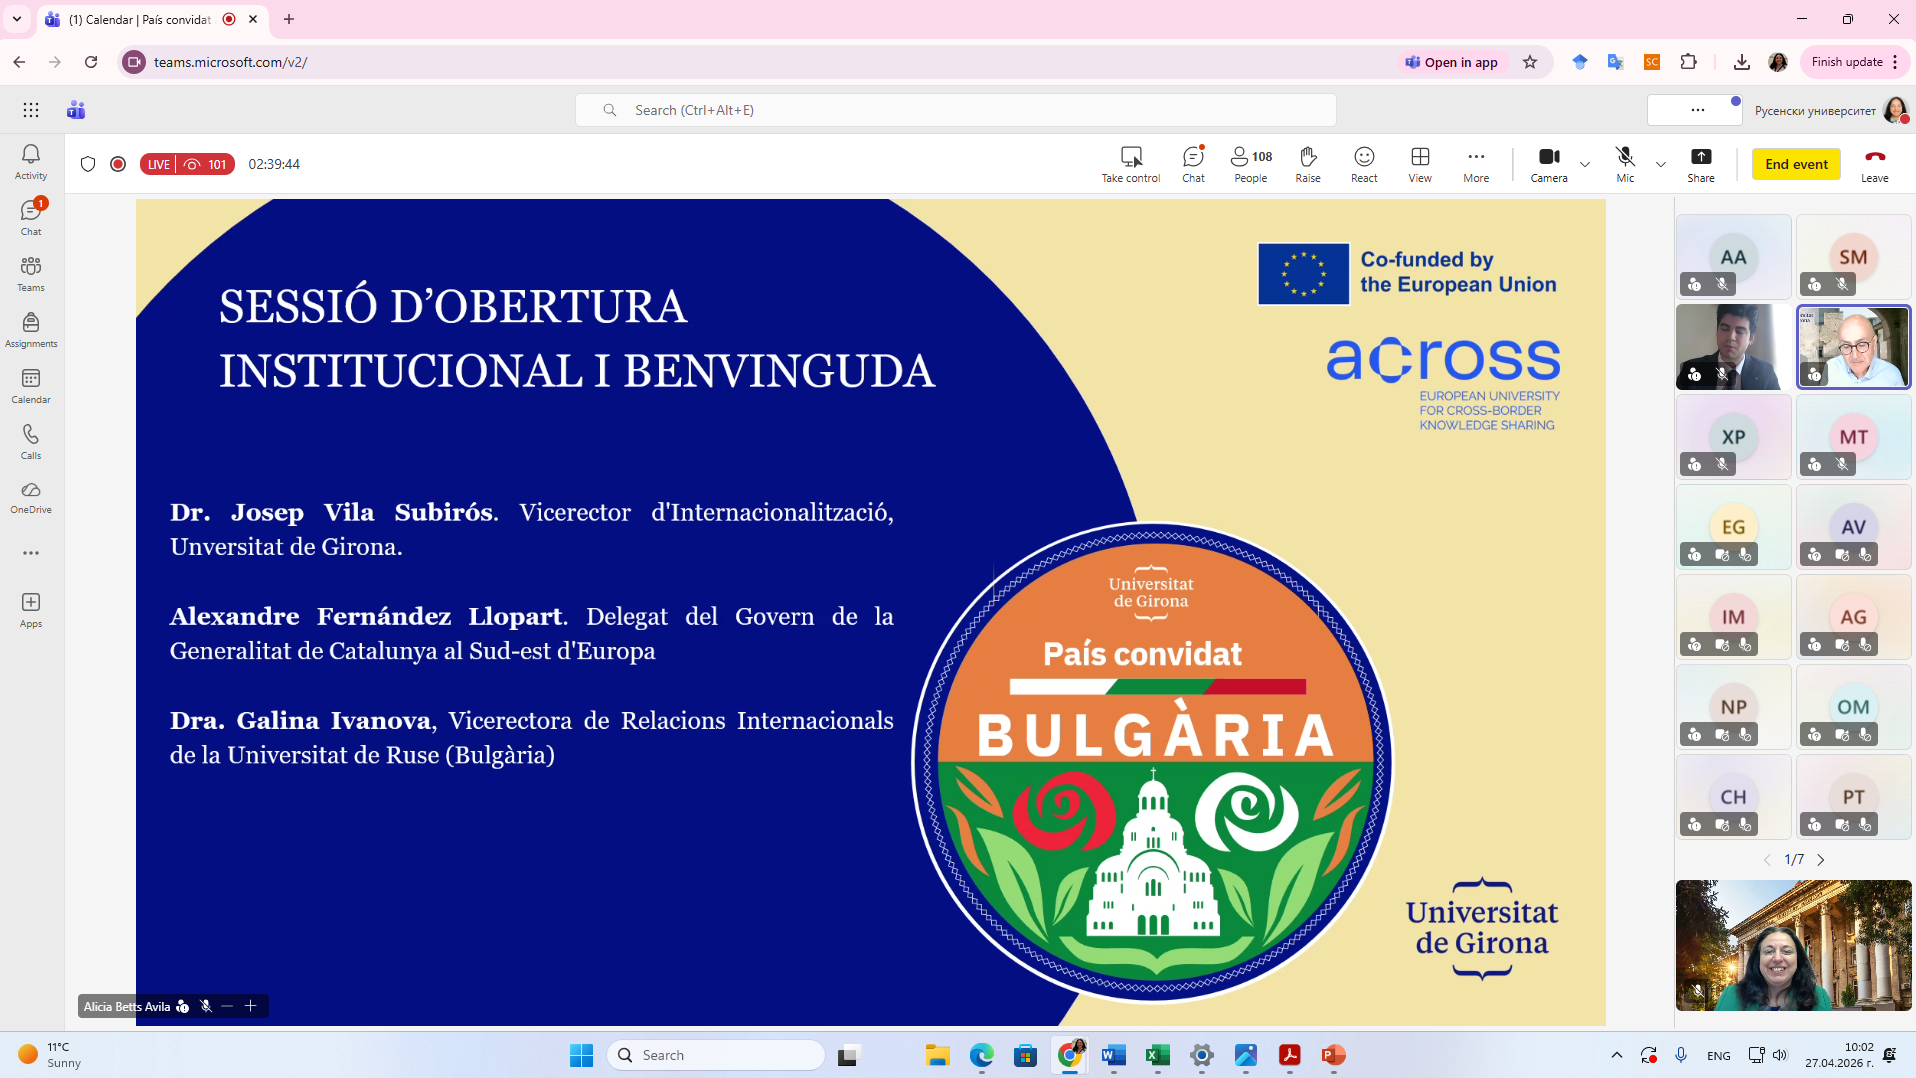Screen dimensions: 1916x1078
Task: Select participant tile SM
Action: click(x=1853, y=257)
